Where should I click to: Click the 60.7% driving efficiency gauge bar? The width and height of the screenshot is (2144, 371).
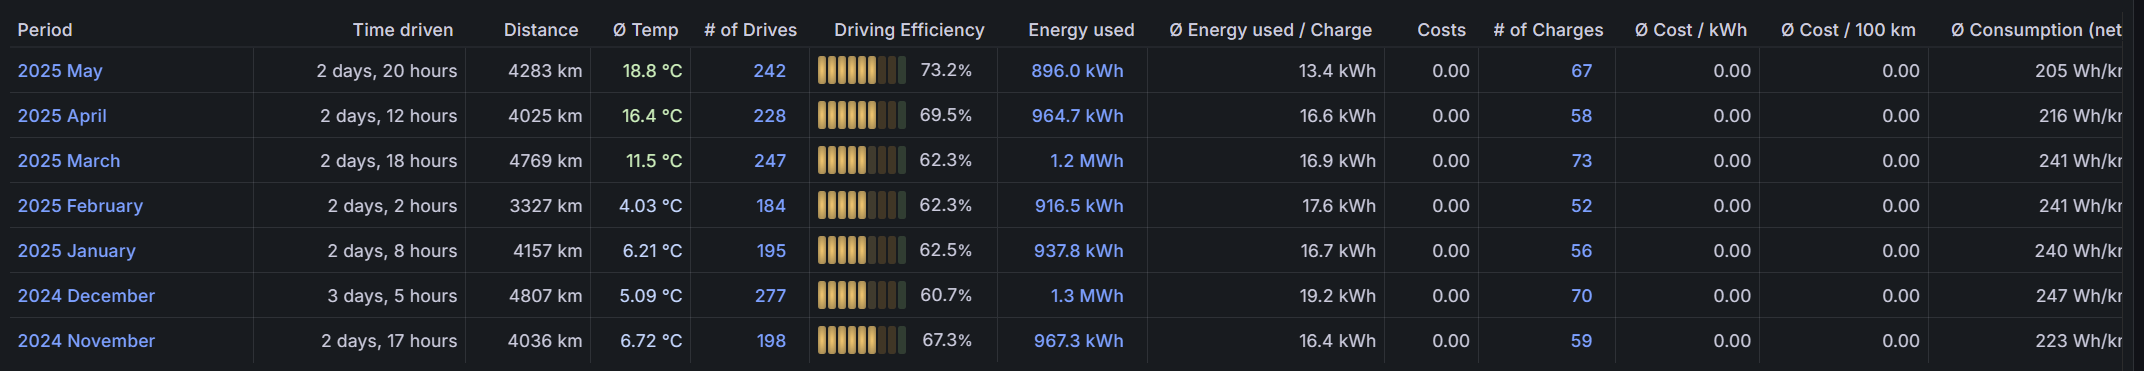(x=862, y=296)
